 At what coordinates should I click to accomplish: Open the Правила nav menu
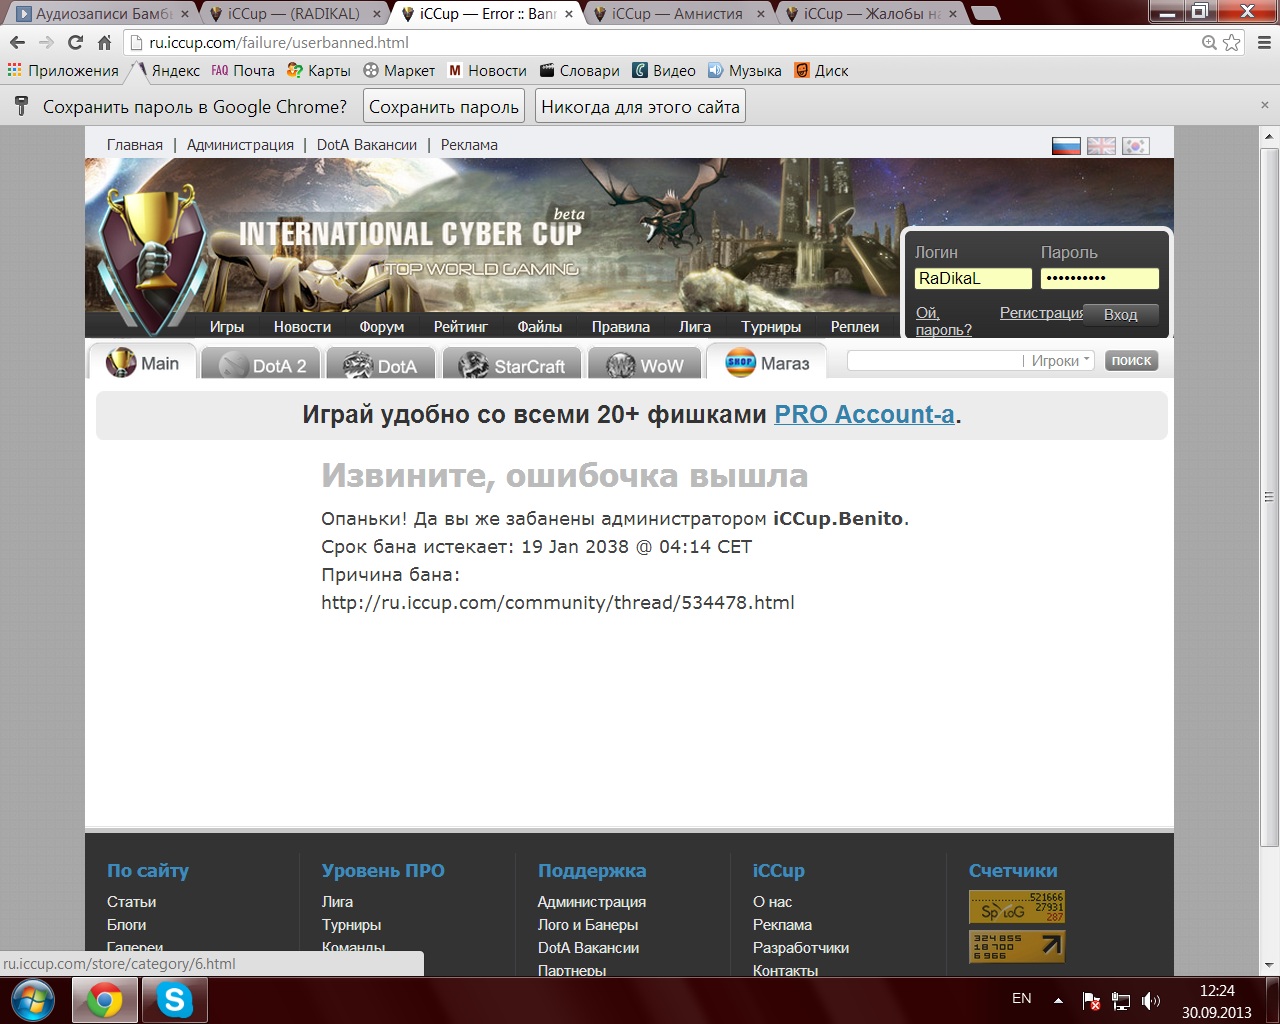point(621,327)
